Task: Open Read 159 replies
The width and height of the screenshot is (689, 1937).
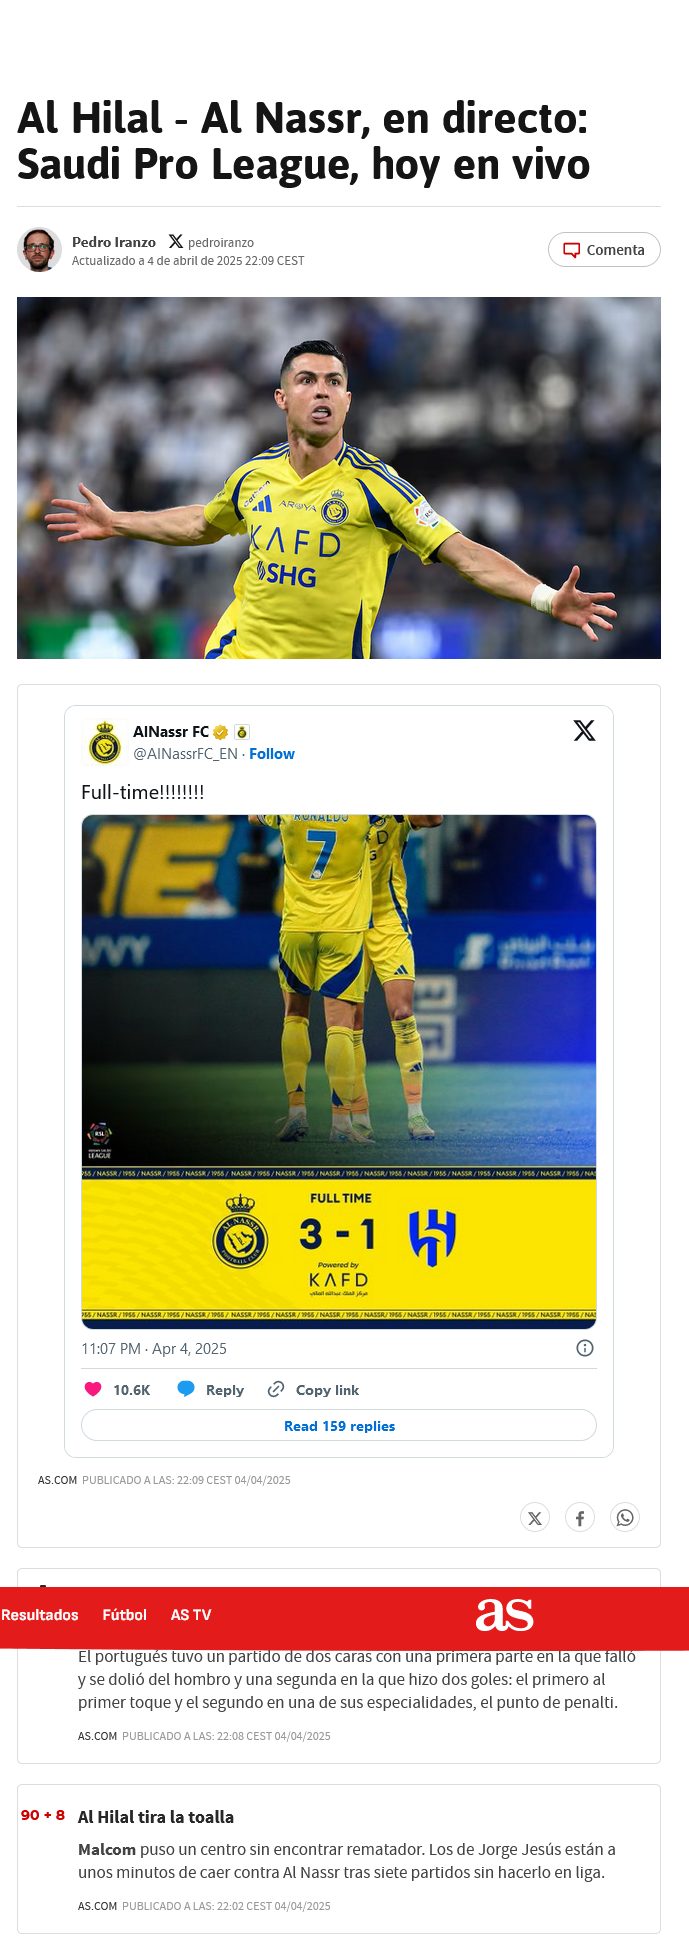Action: click(x=339, y=1425)
